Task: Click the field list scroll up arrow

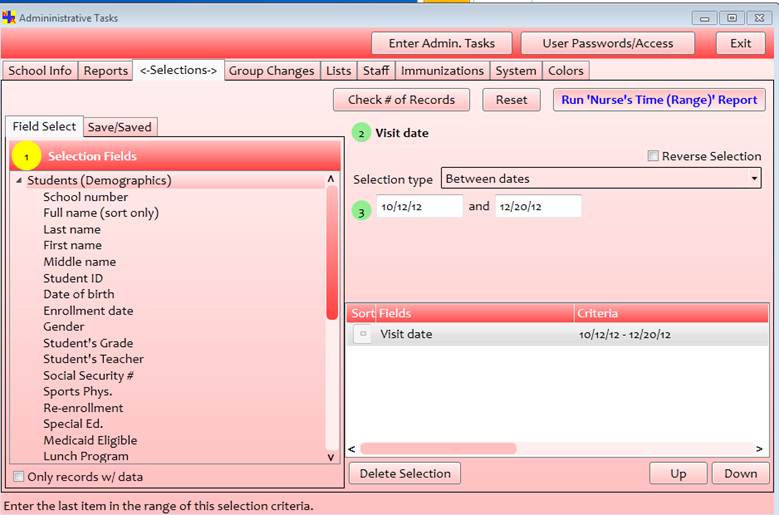Action: pos(331,178)
